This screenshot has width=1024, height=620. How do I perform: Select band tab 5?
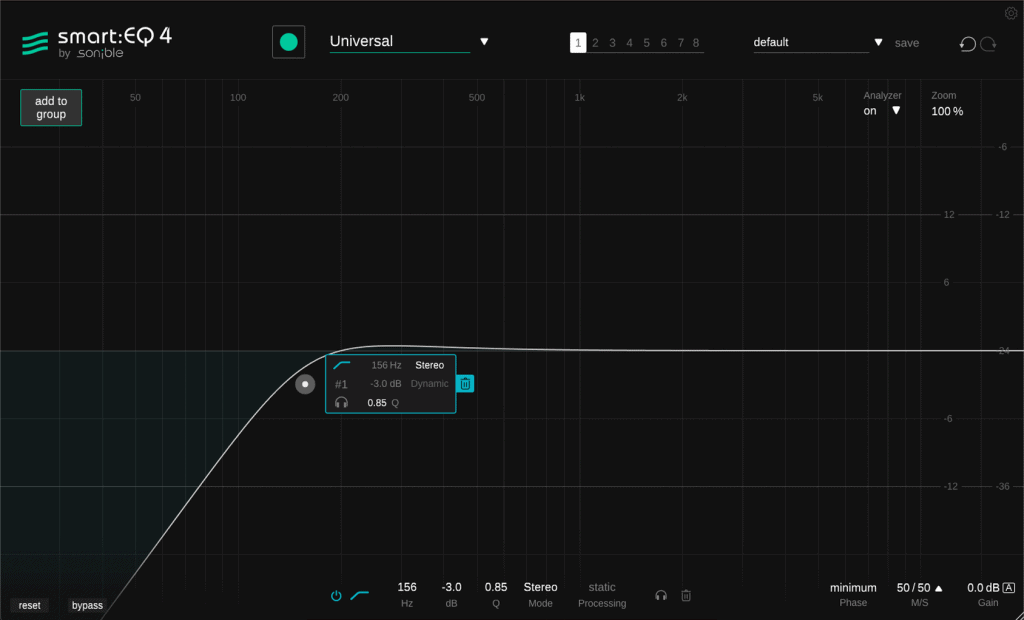click(x=645, y=43)
